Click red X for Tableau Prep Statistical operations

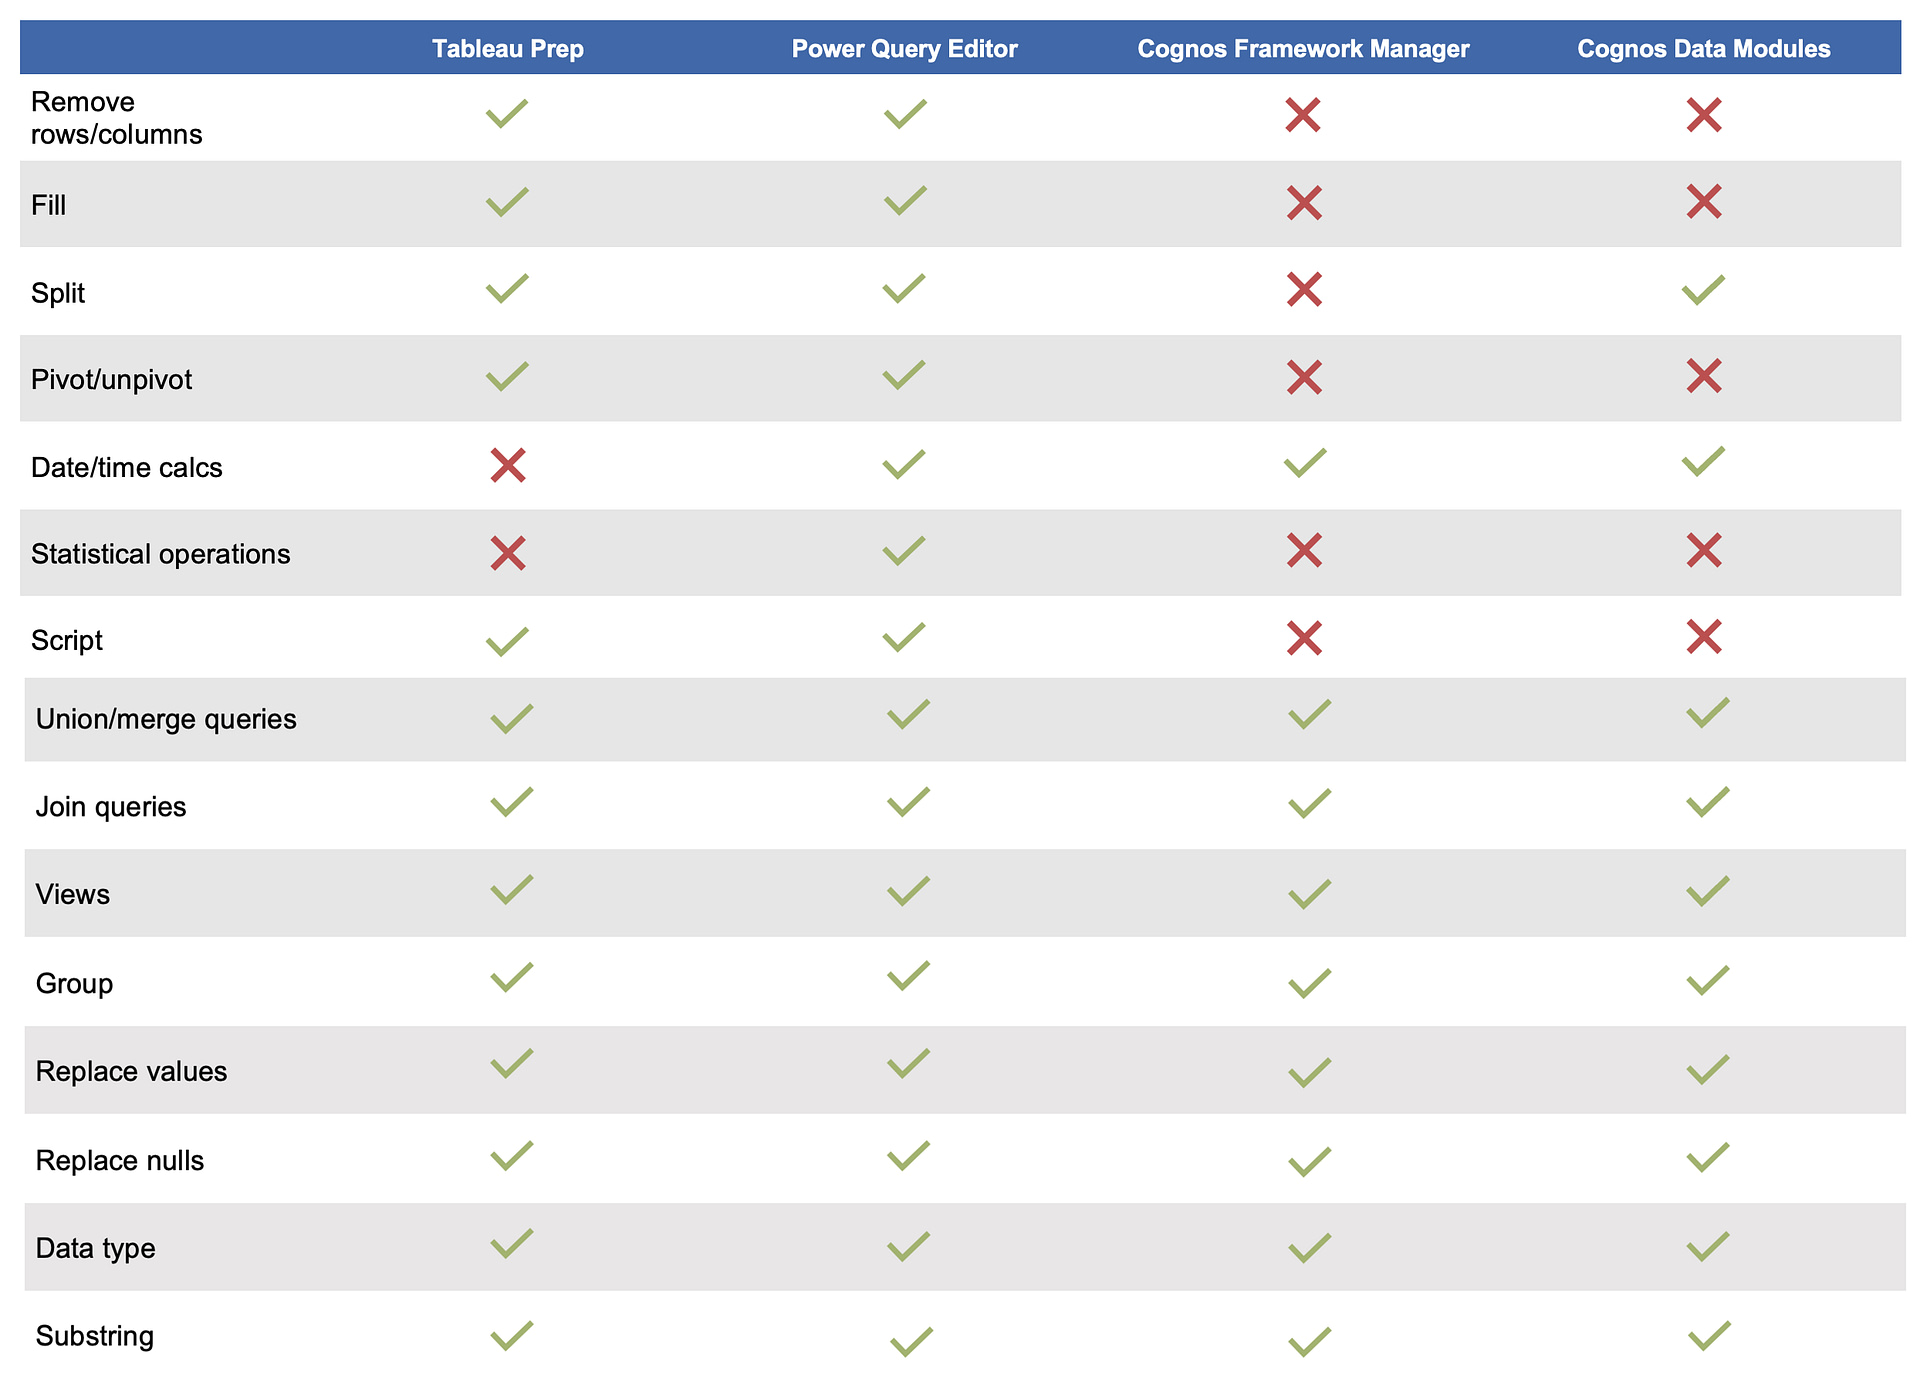[508, 553]
